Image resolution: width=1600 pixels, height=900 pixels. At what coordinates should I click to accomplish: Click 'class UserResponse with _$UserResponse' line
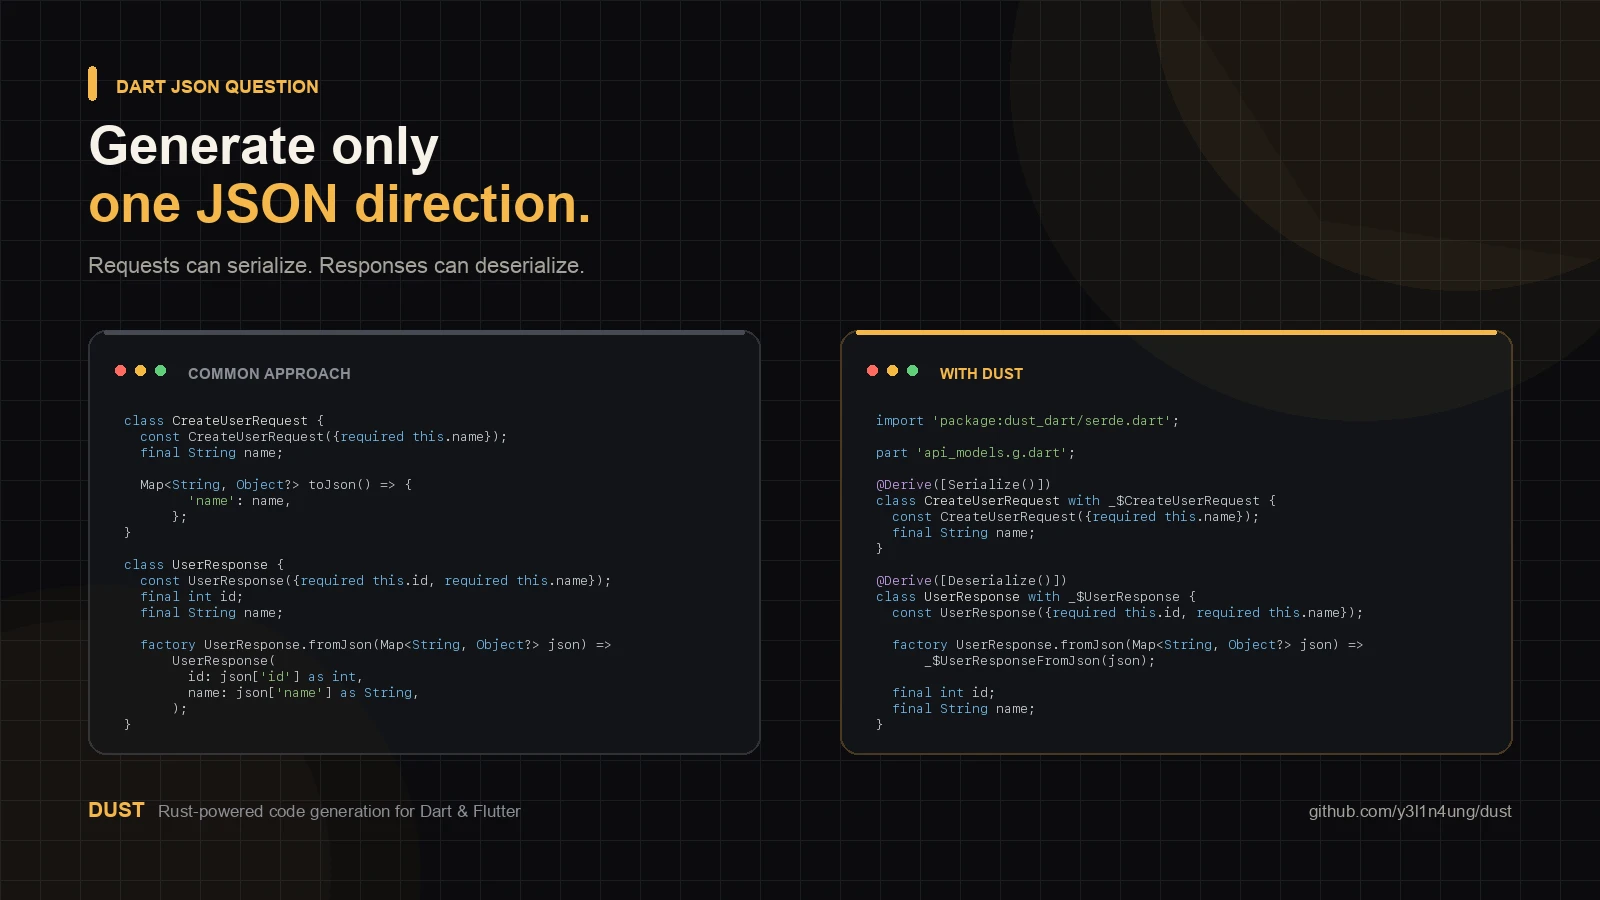(1036, 597)
